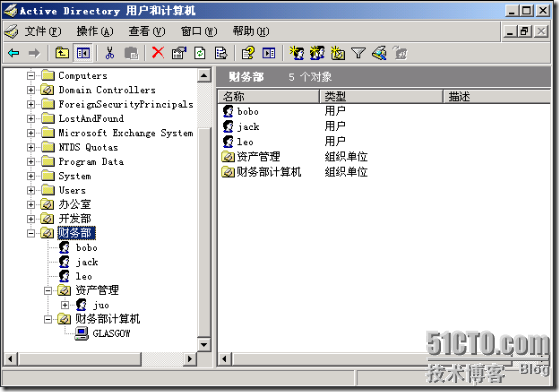Select juo user in tree
The image size is (559, 392).
tap(101, 305)
